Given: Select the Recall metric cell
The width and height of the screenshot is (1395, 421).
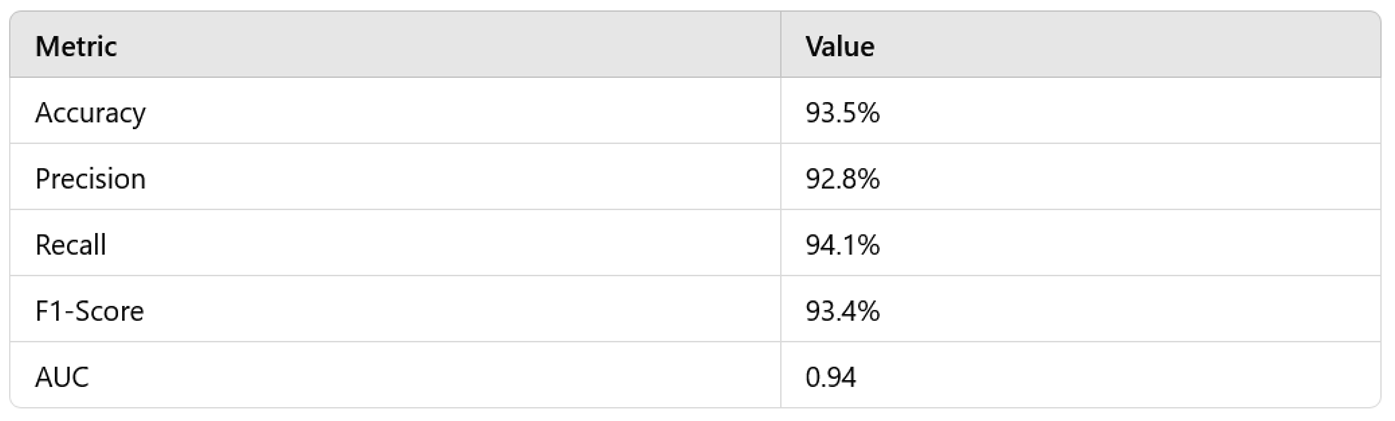Looking at the screenshot, I should tap(70, 245).
